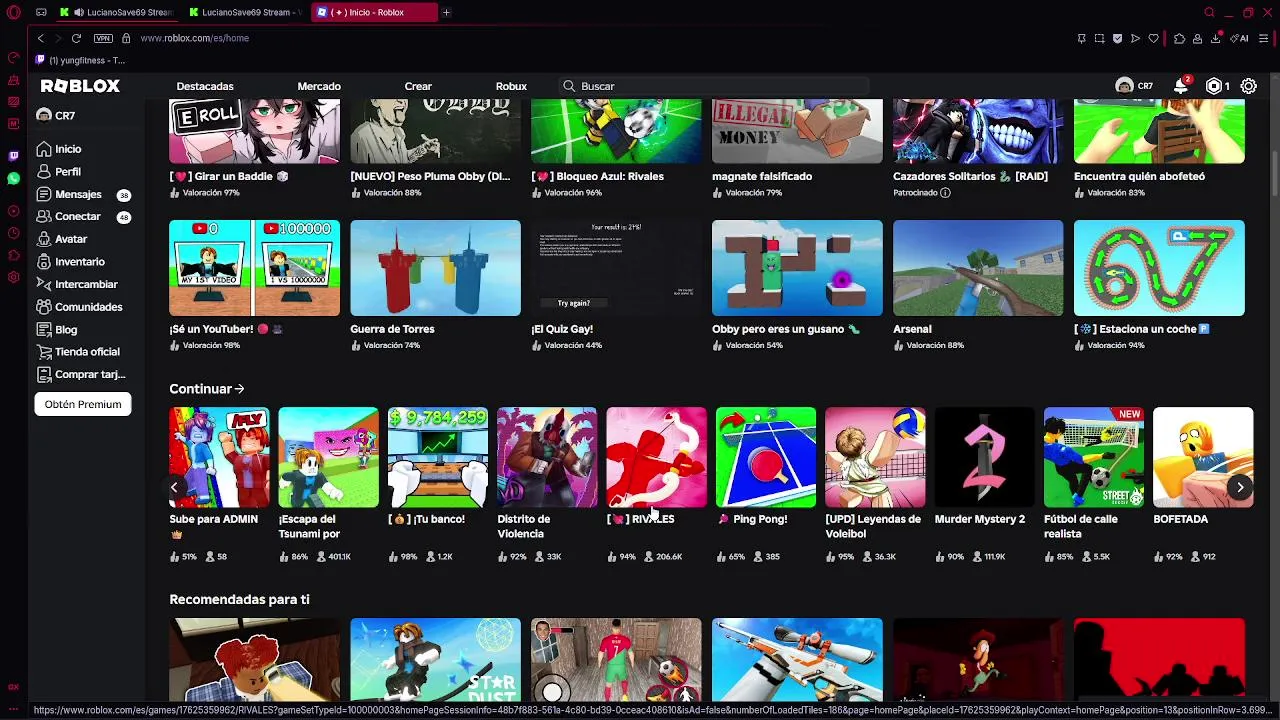Show next games in the Continuar carousel

(x=1240, y=487)
